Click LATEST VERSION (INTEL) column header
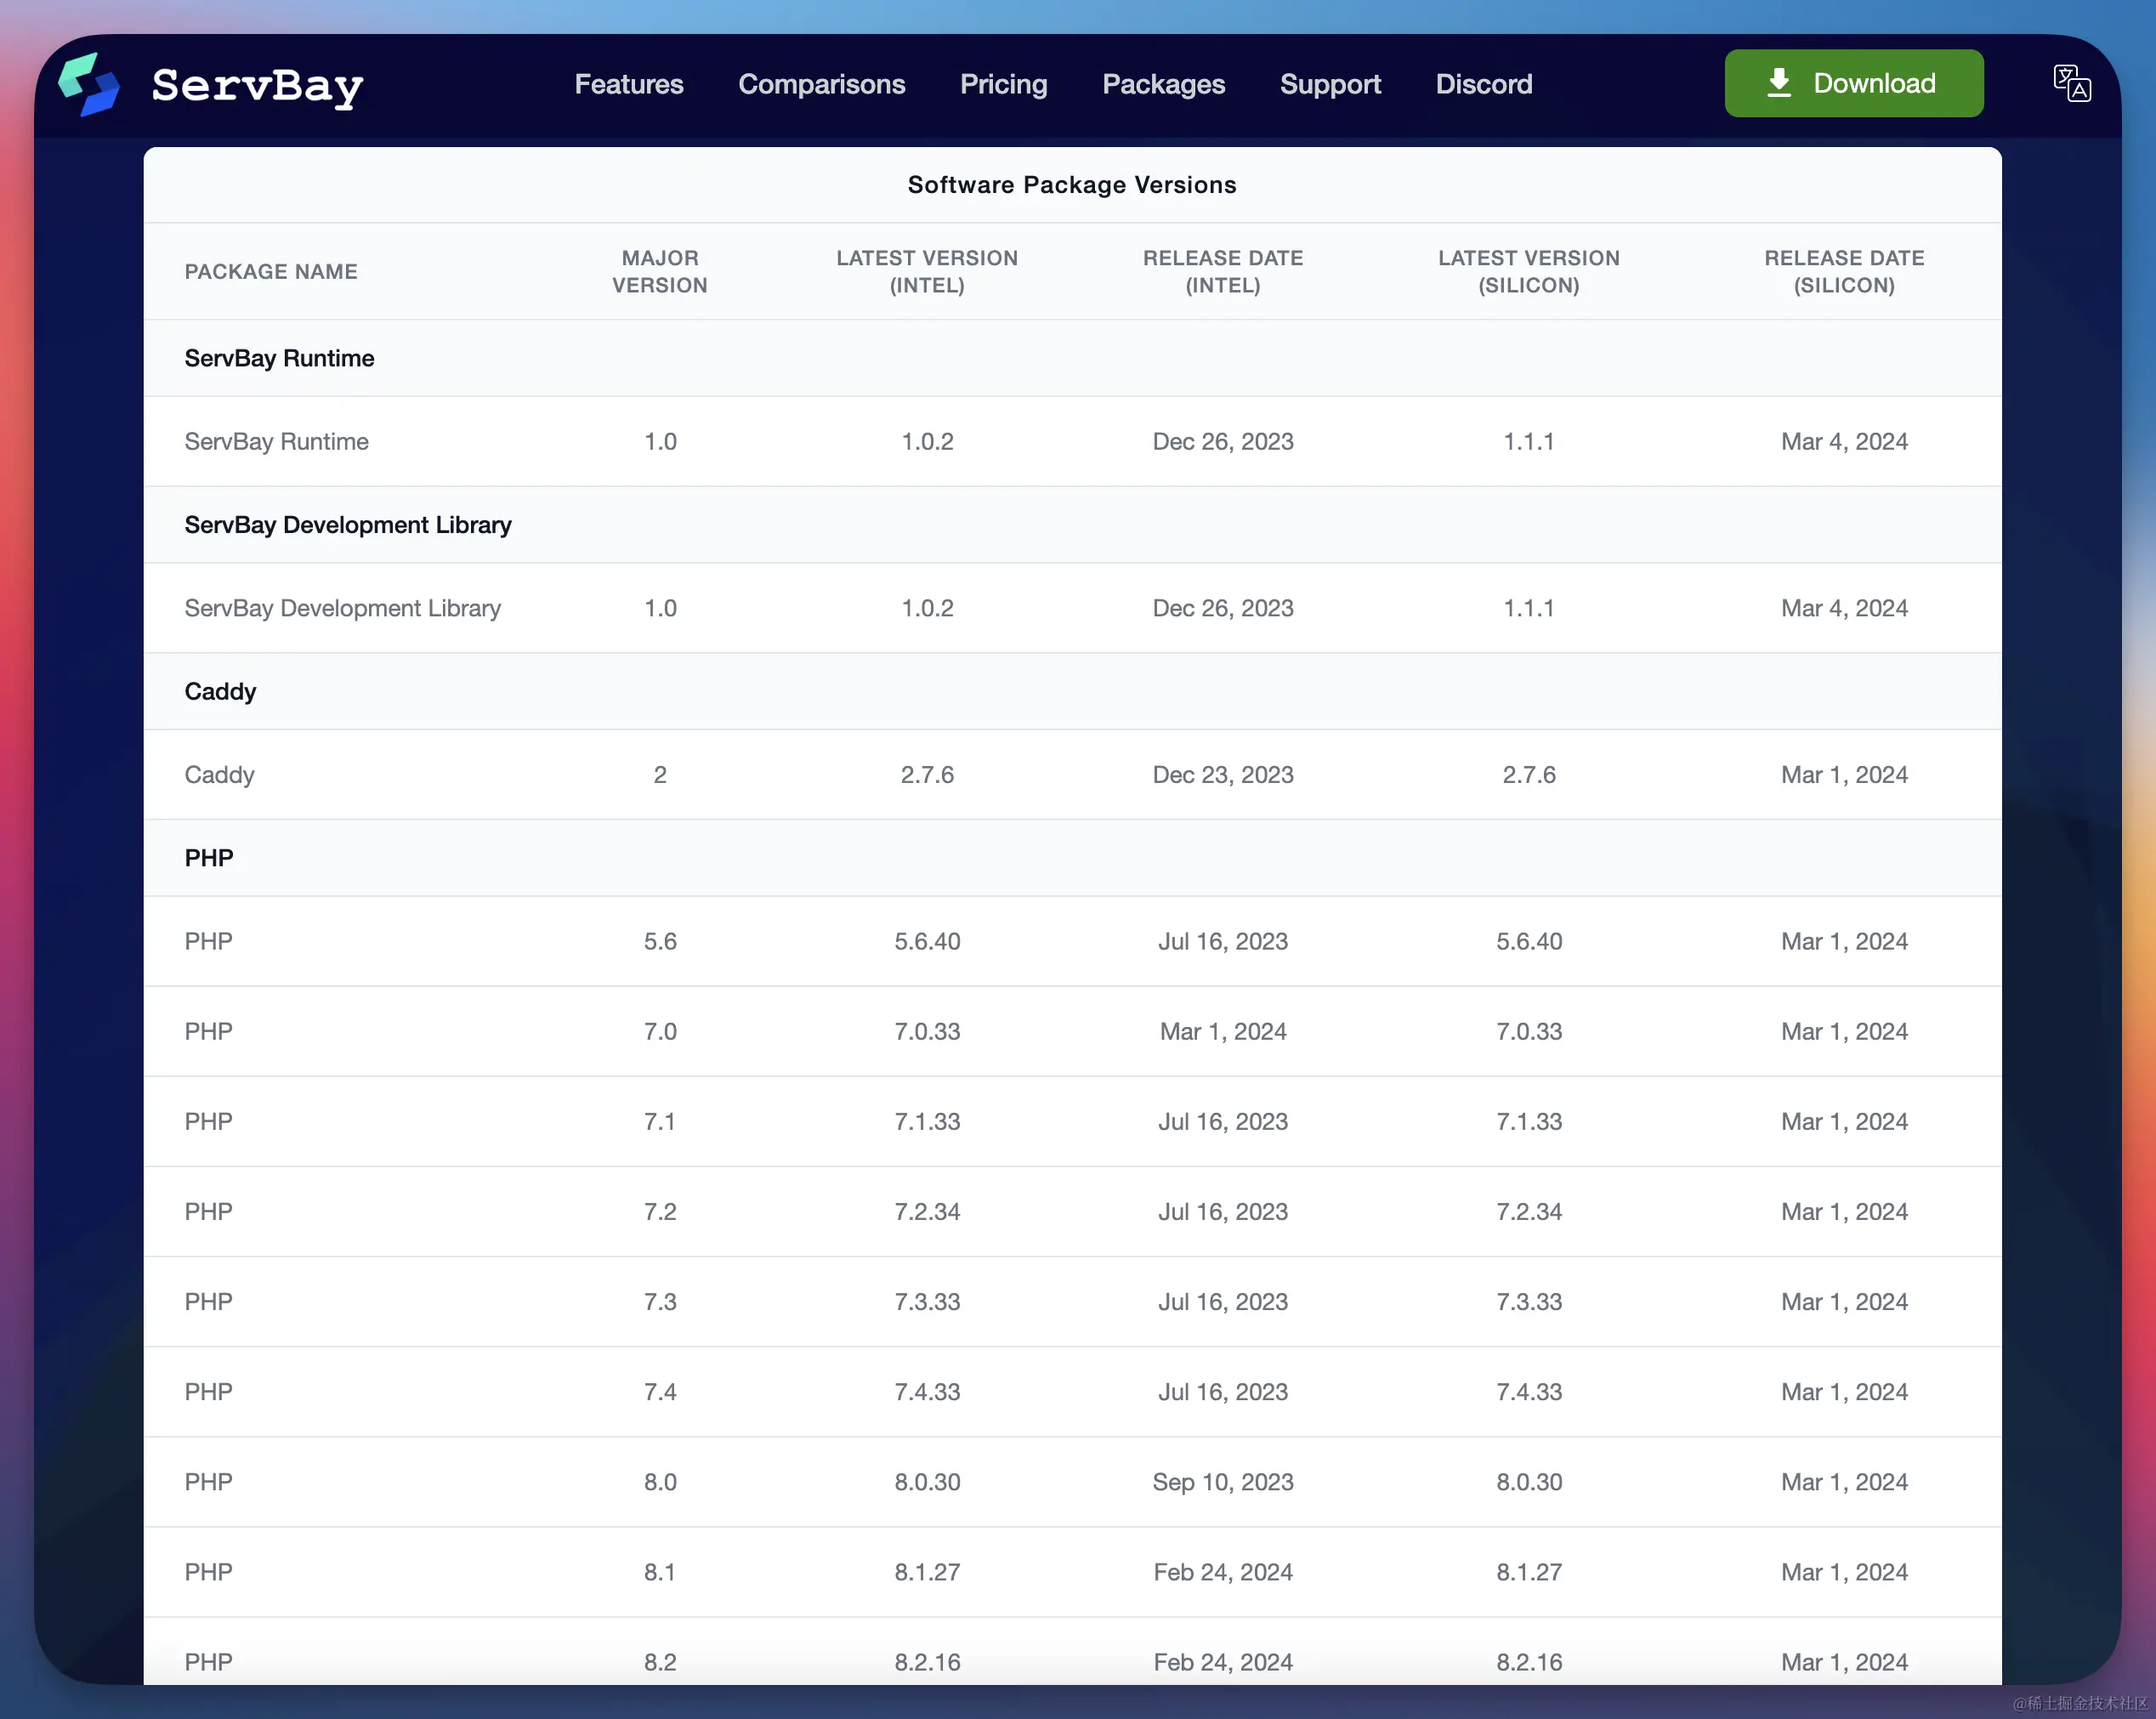The height and width of the screenshot is (1719, 2156). pos(927,271)
